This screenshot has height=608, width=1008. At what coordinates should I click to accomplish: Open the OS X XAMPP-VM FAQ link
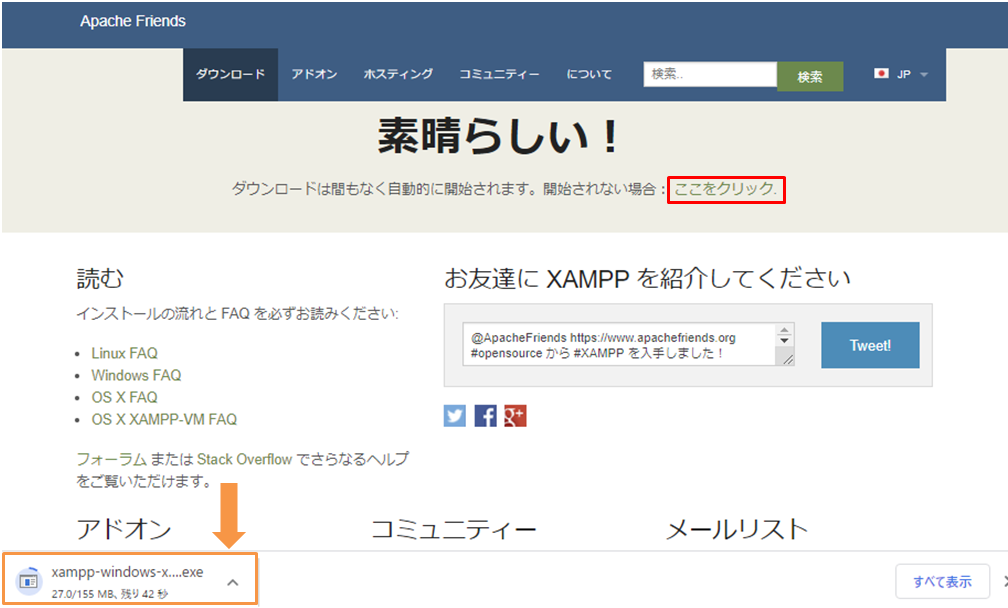tap(164, 419)
